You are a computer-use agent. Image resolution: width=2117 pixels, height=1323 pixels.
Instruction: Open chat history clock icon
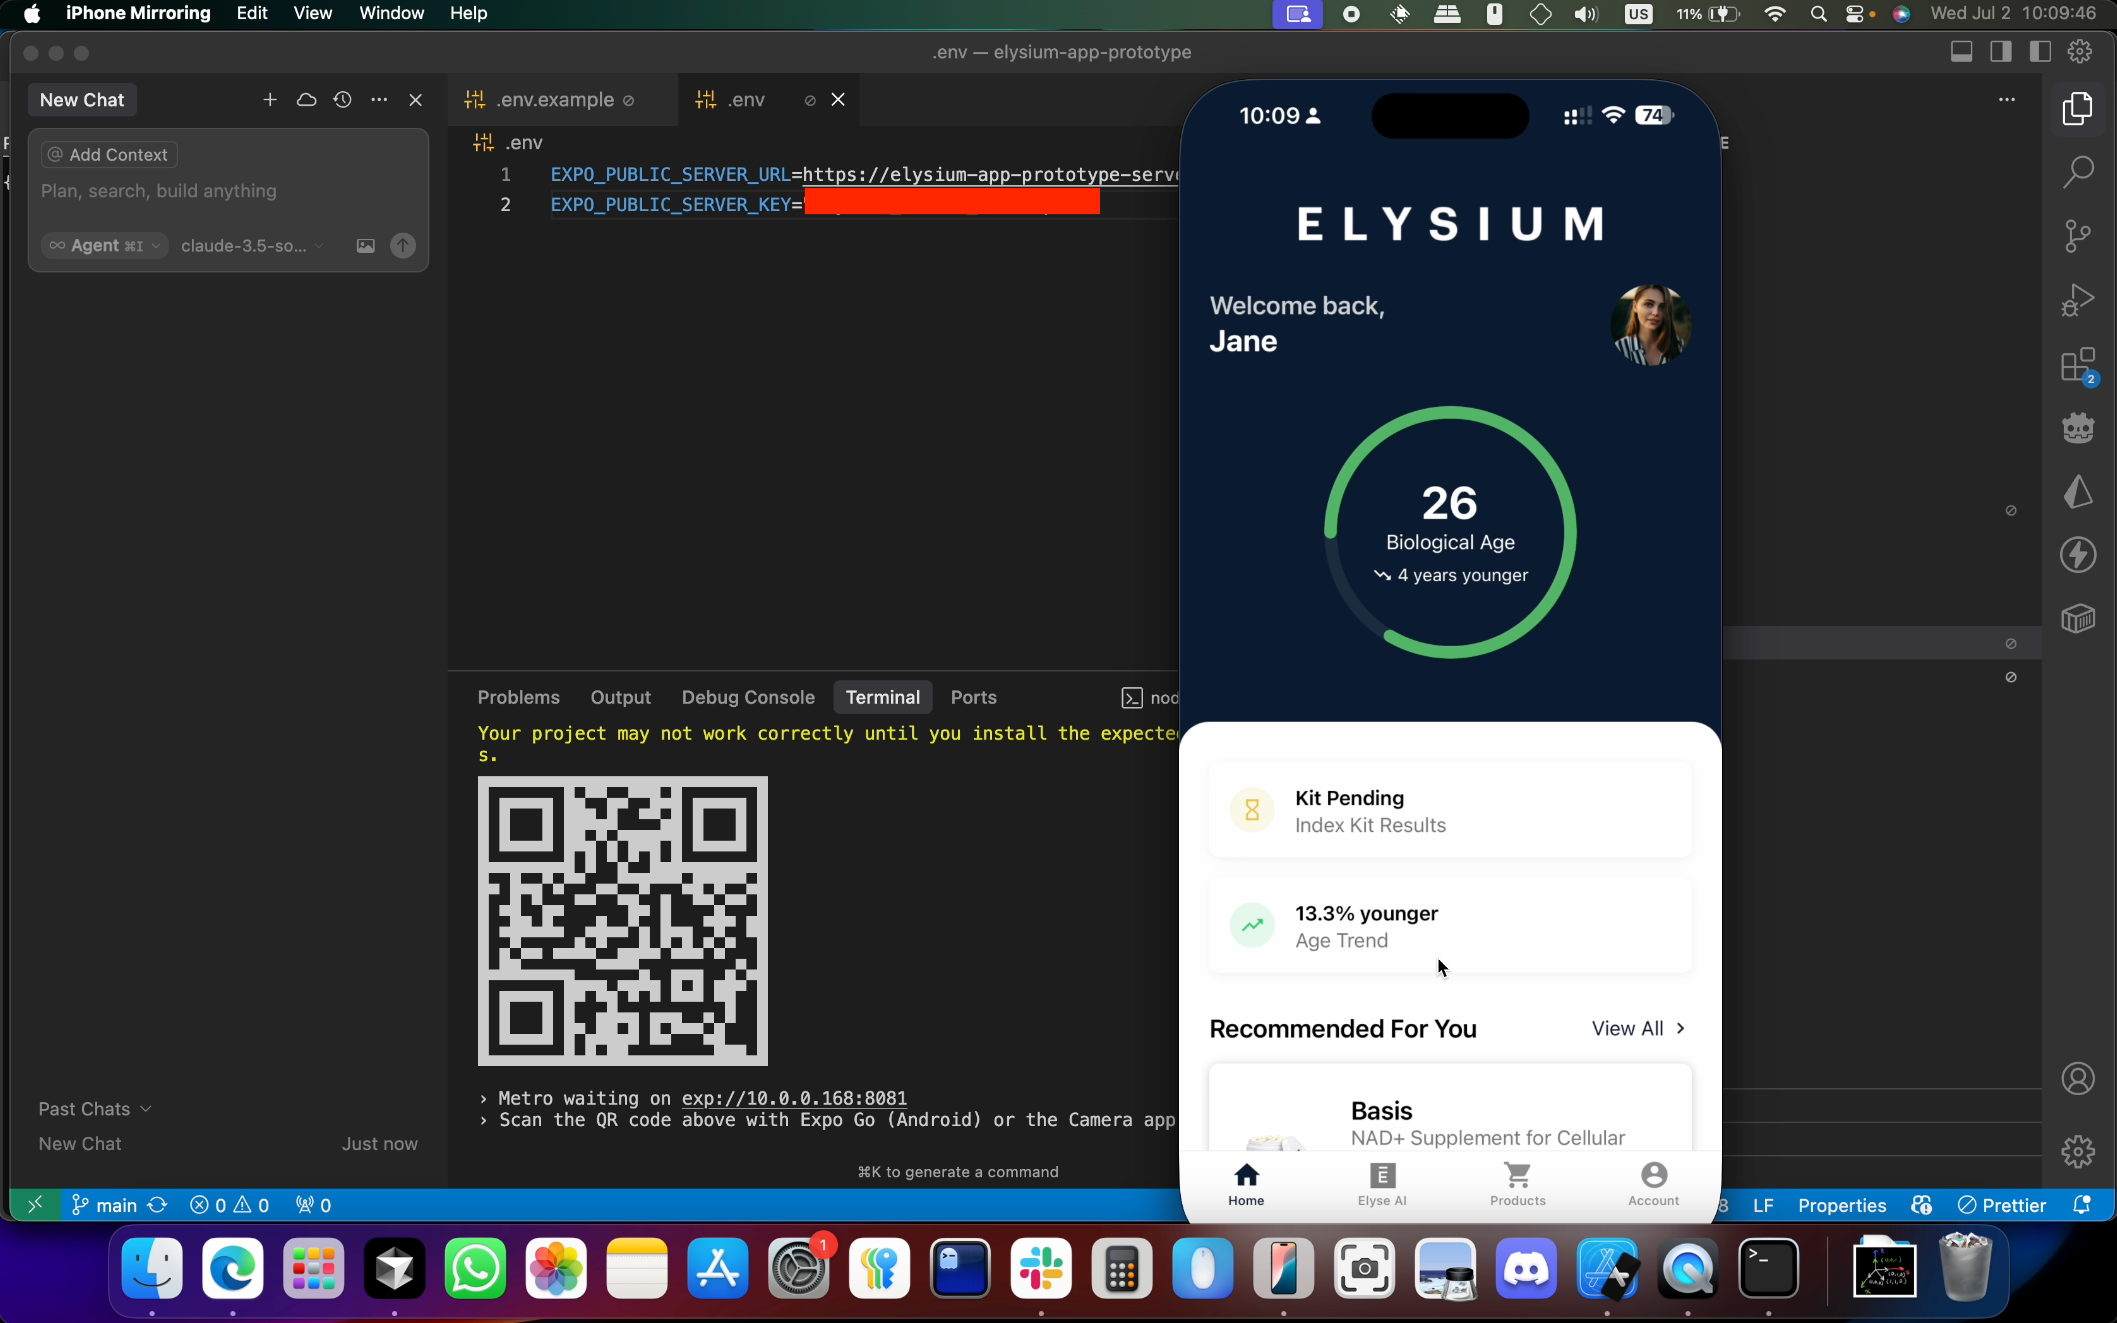(342, 100)
